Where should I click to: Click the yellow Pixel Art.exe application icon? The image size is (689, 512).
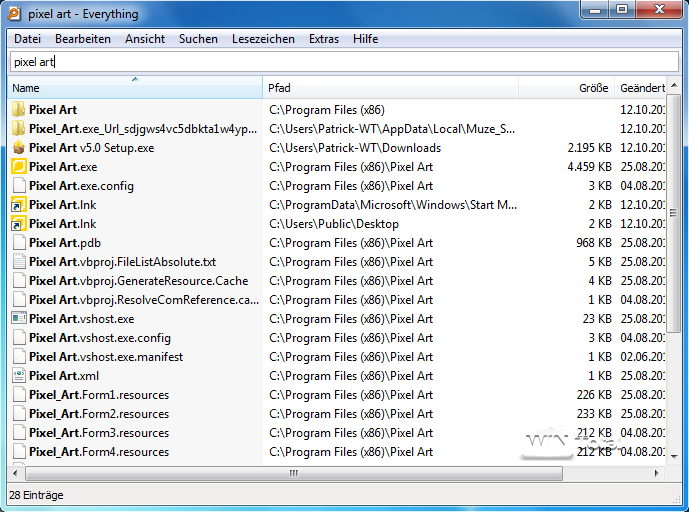(x=19, y=167)
